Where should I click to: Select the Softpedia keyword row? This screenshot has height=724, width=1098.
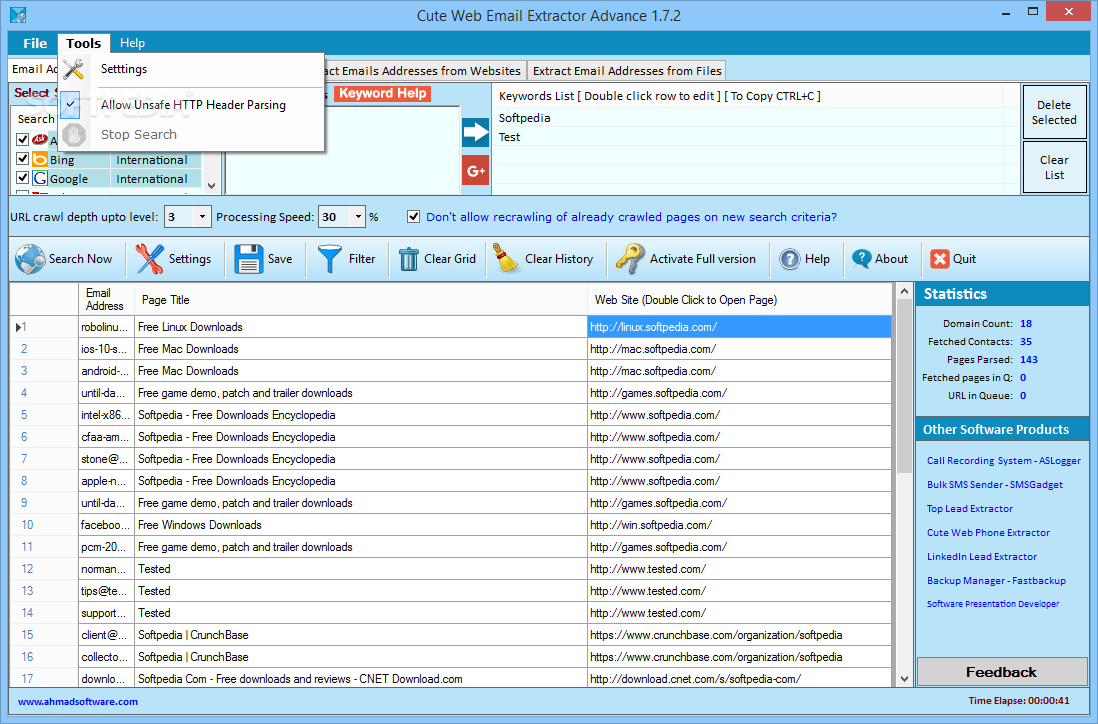[x=758, y=118]
